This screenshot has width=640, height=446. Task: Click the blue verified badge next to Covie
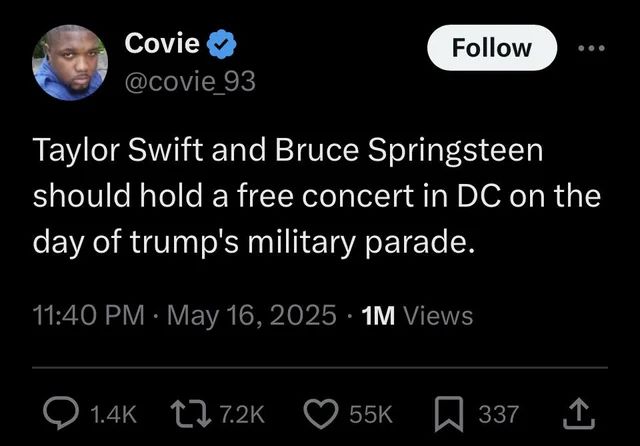(223, 44)
